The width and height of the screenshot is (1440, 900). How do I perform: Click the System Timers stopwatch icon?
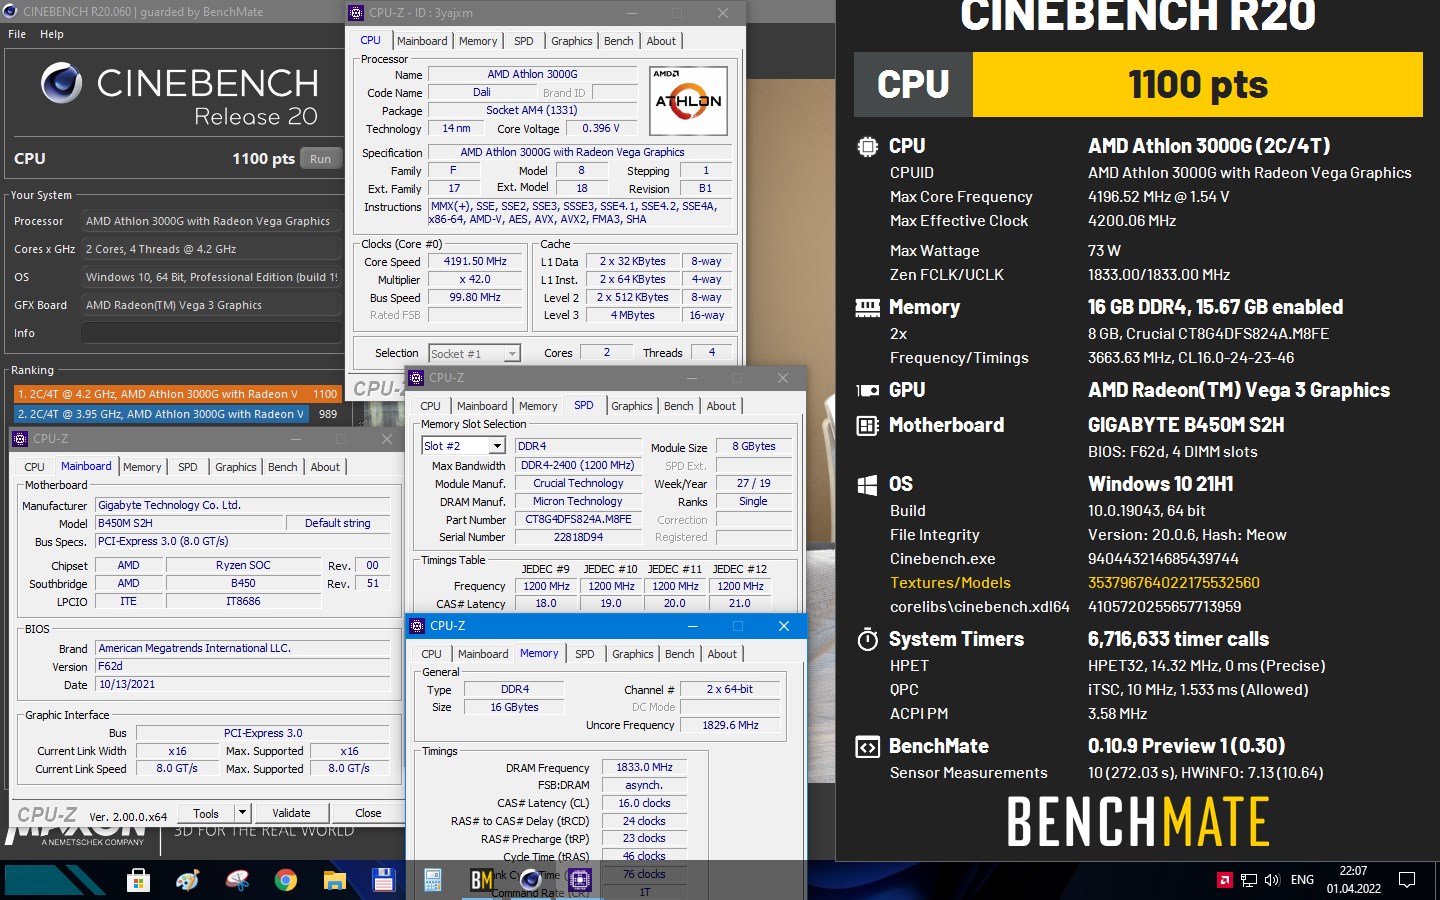867,639
